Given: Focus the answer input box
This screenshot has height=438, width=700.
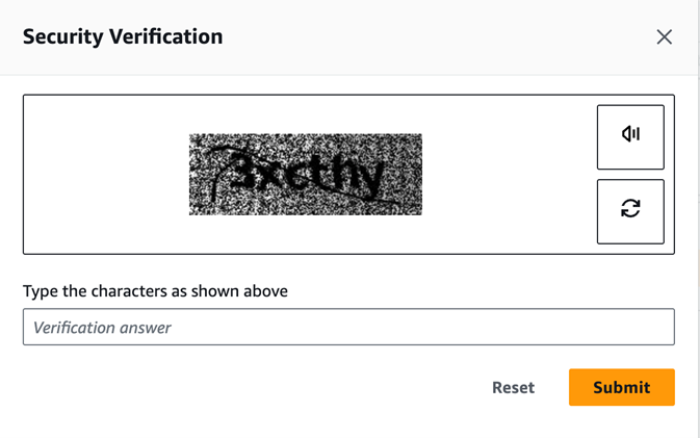Looking at the screenshot, I should pyautogui.click(x=348, y=327).
